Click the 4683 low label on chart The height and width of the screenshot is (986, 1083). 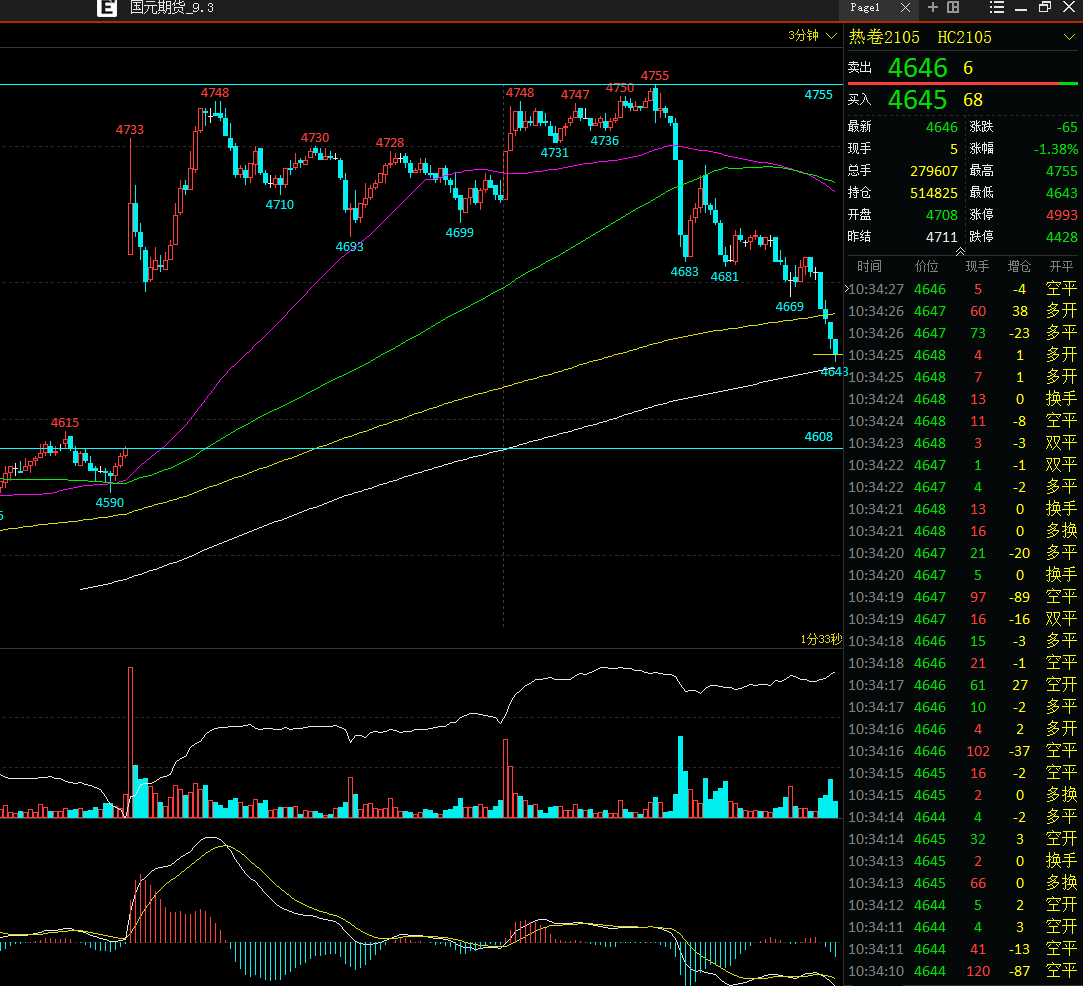pos(684,271)
